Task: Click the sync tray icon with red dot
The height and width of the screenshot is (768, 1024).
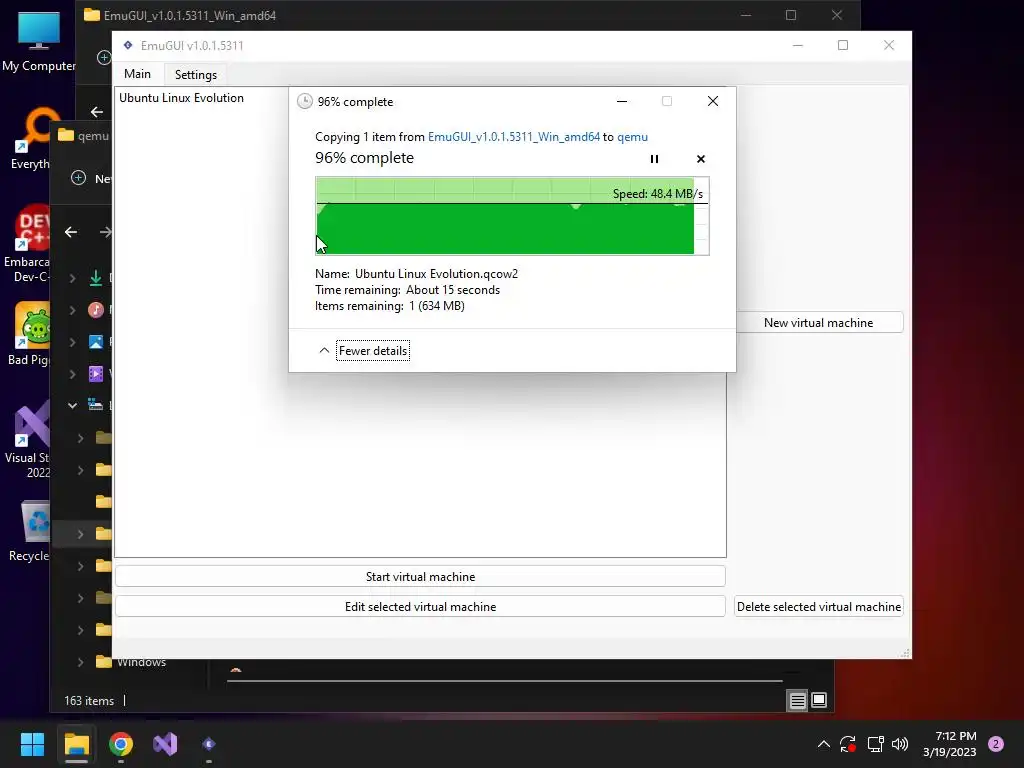Action: tap(848, 744)
